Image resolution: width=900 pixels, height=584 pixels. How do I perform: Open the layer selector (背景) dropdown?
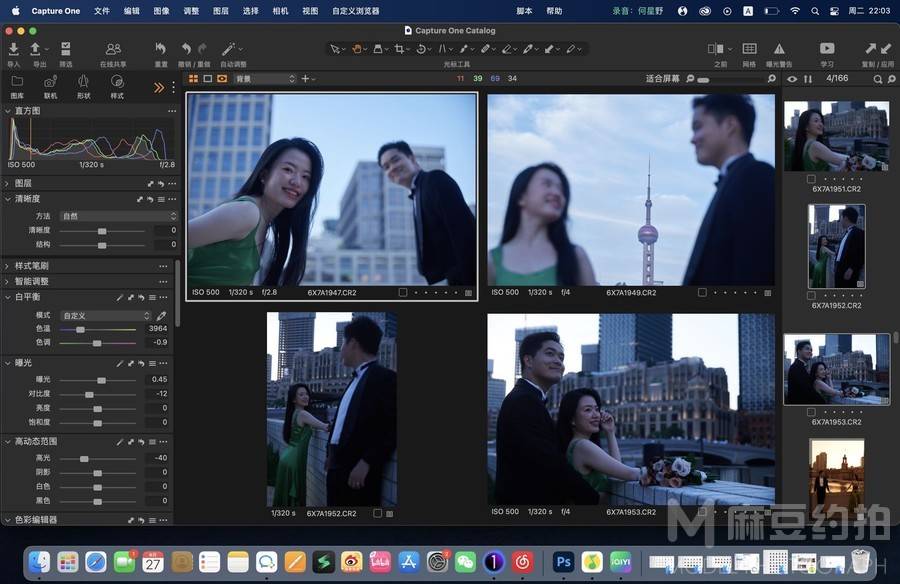[x=265, y=79]
